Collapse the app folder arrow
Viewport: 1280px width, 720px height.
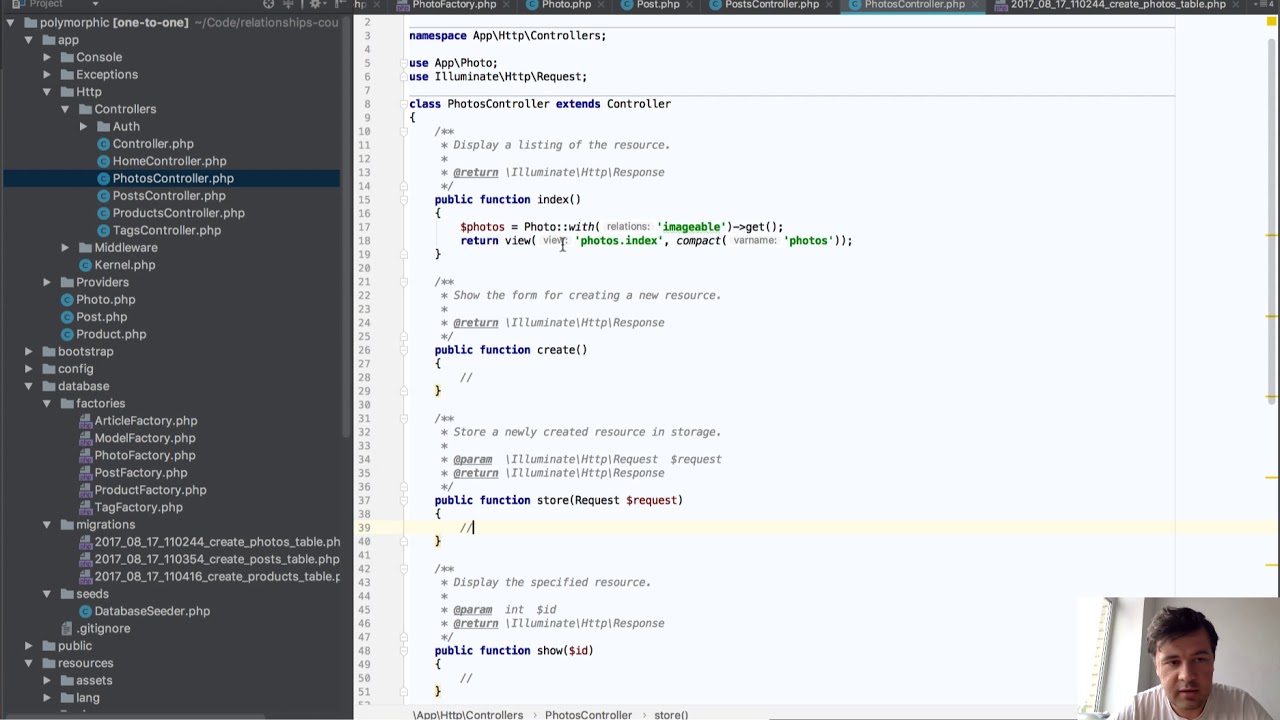pos(29,40)
